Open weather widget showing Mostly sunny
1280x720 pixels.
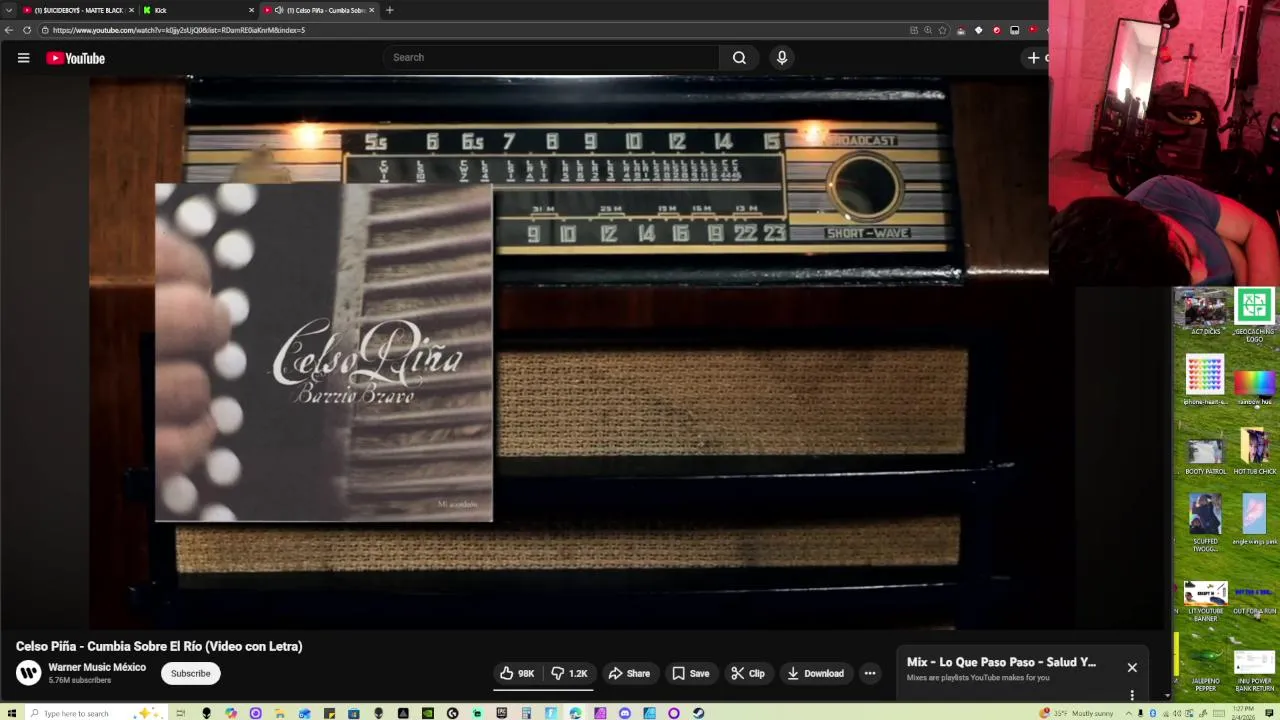tap(1077, 713)
